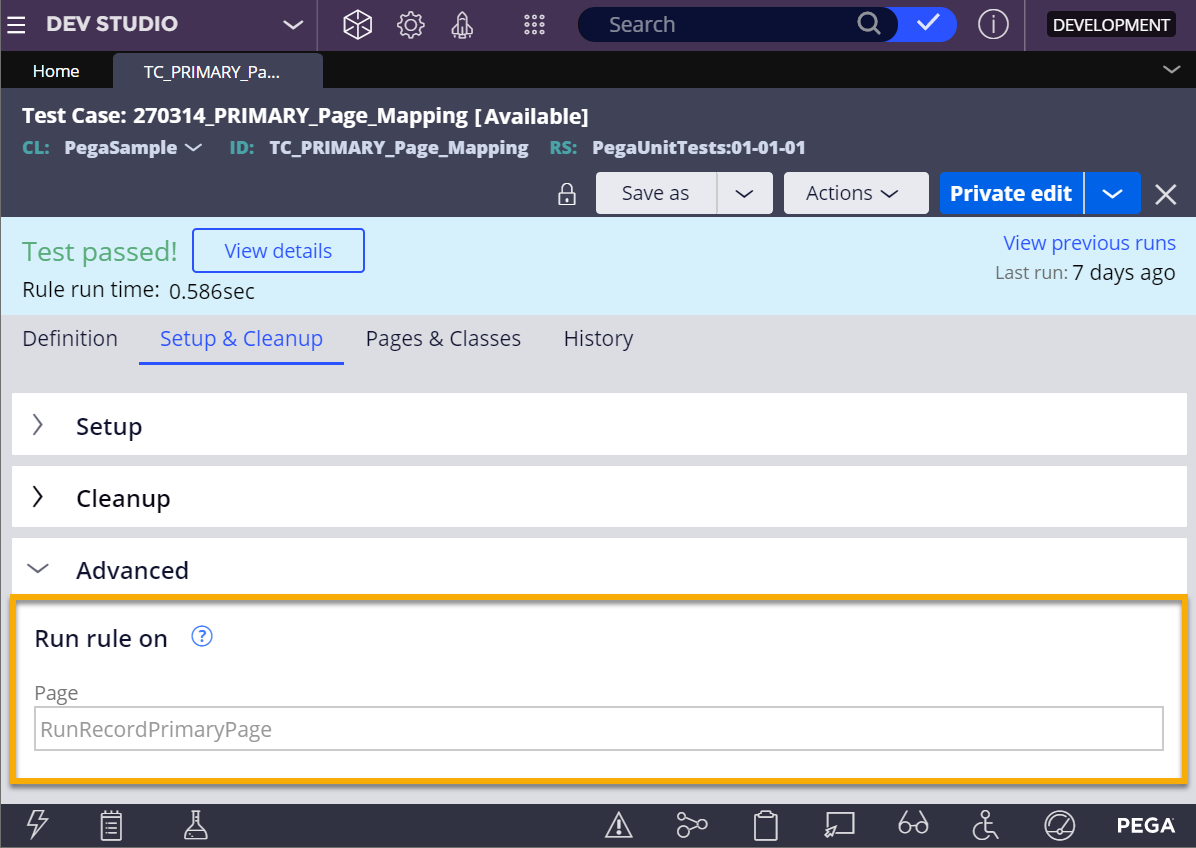Click the Page input field
This screenshot has width=1196, height=848.
click(599, 729)
